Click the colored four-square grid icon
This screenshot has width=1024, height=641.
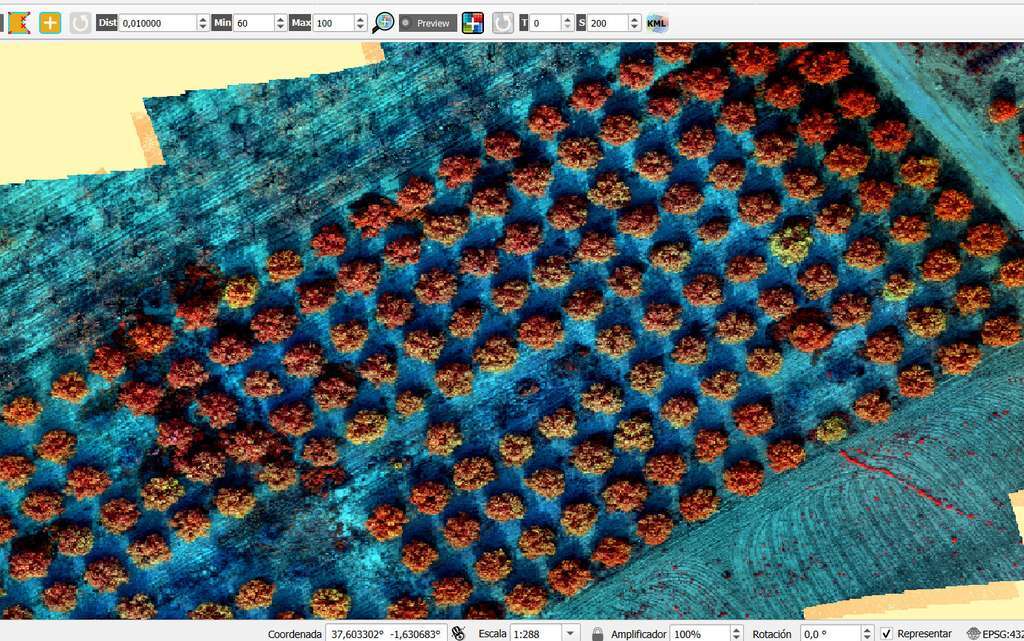[472, 23]
